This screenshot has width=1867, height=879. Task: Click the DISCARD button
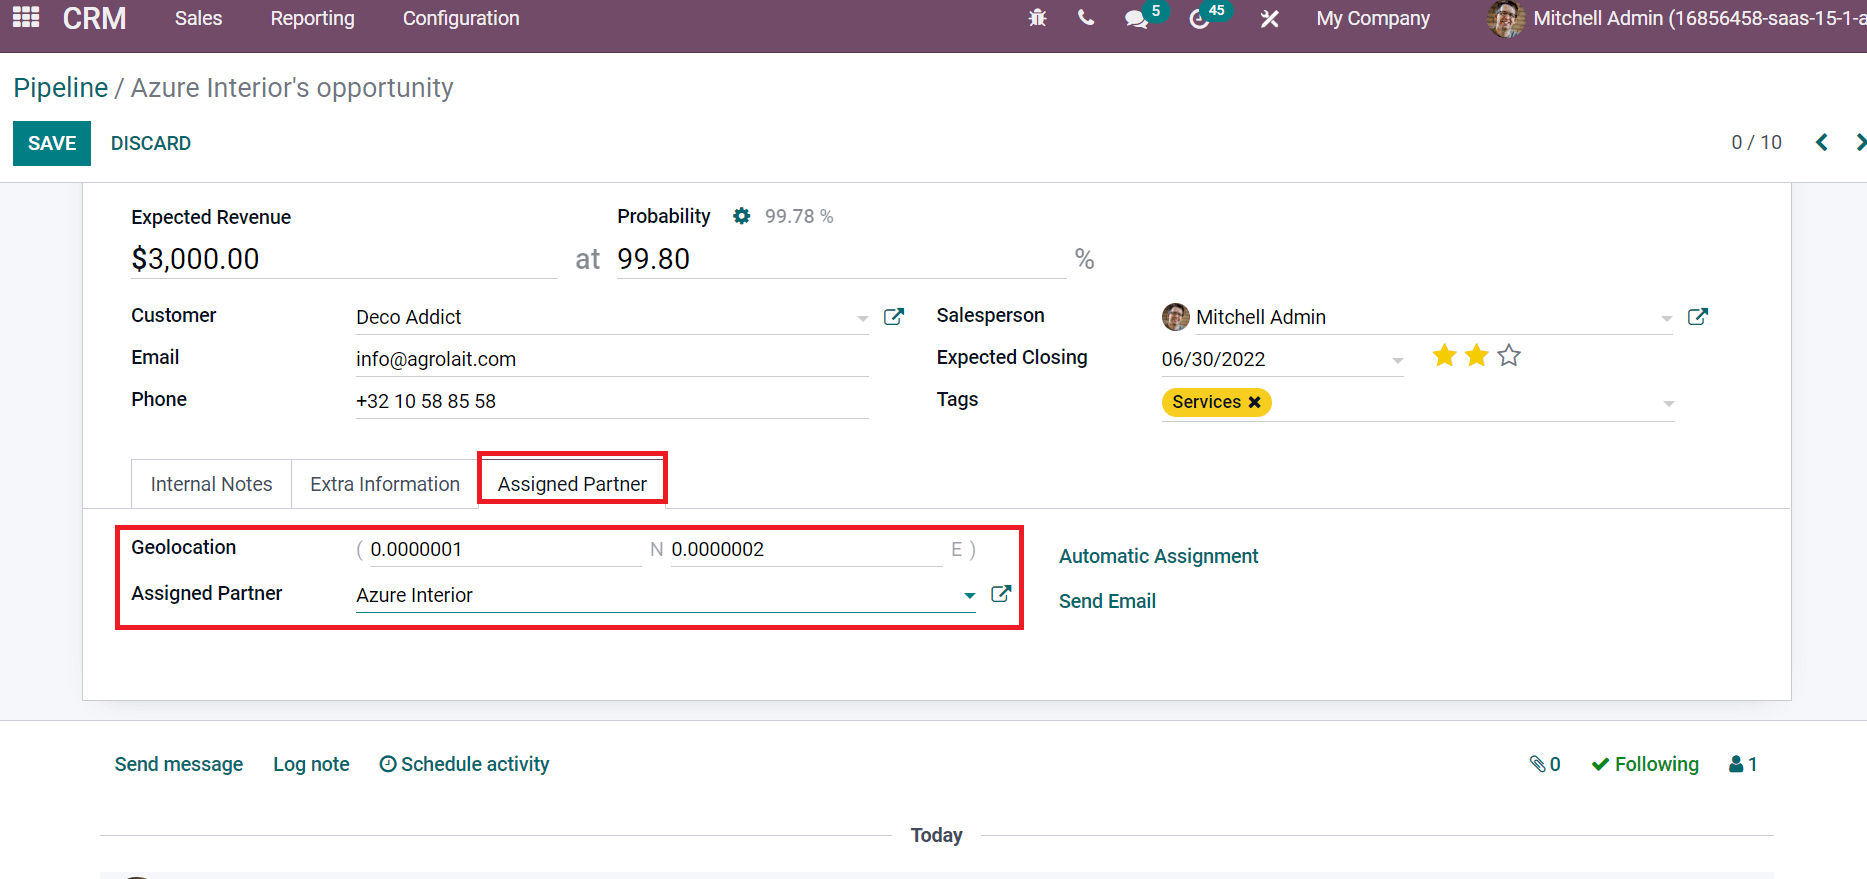151,143
